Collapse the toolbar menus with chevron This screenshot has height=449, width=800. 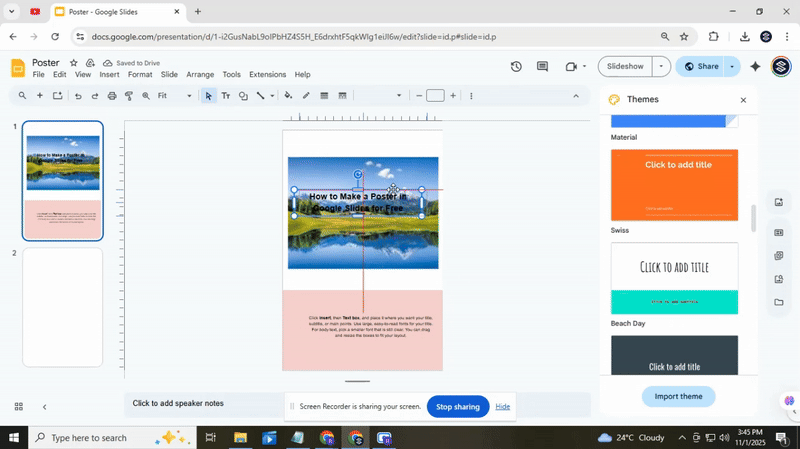pos(575,96)
